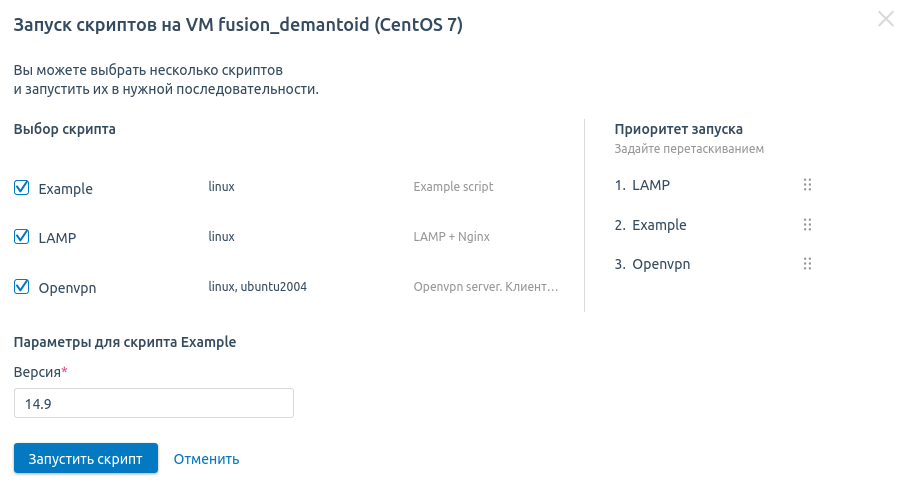
Task: Select Example item in launch priority list
Action: click(x=658, y=225)
